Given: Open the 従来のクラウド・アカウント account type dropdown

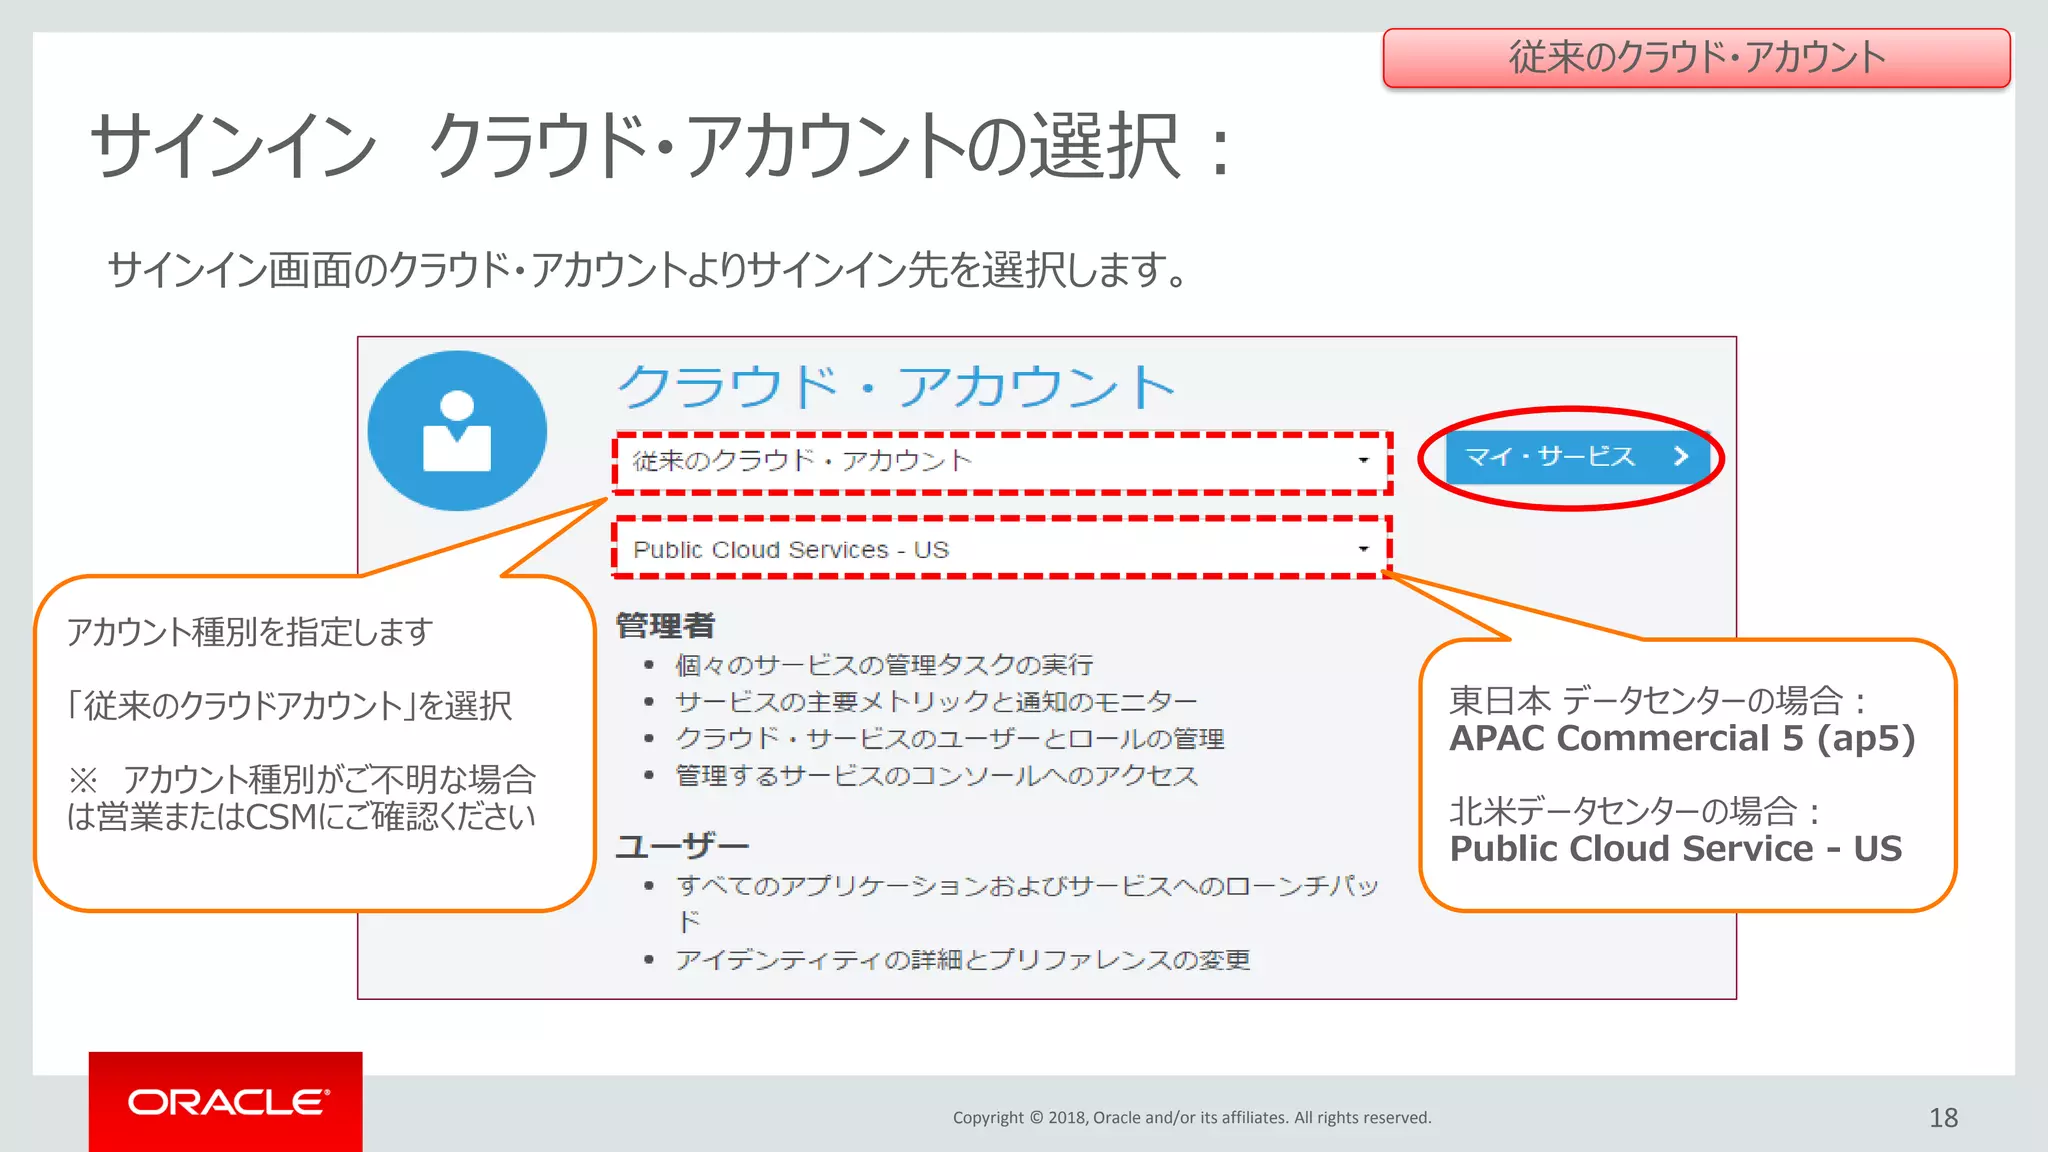Looking at the screenshot, I should pyautogui.click(x=1001, y=461).
